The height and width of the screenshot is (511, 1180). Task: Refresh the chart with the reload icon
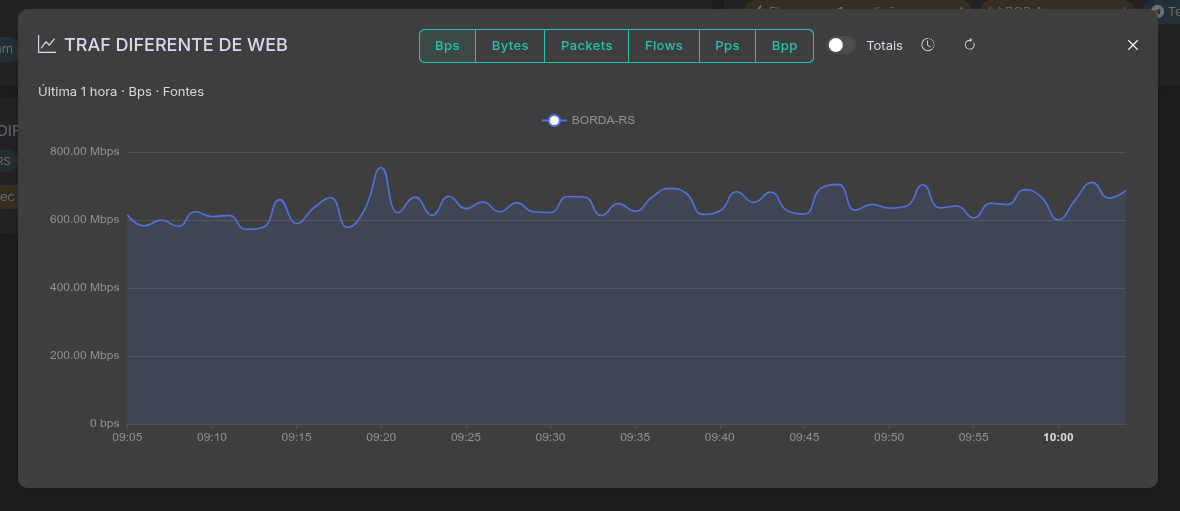coord(969,45)
